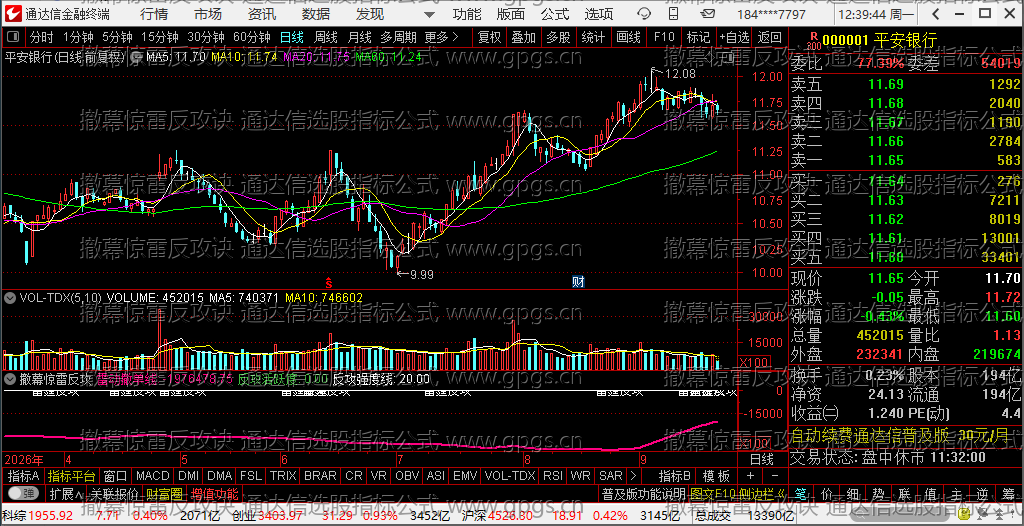Click the R300 margin tag beside 000001
1024x526 pixels.
[813, 42]
